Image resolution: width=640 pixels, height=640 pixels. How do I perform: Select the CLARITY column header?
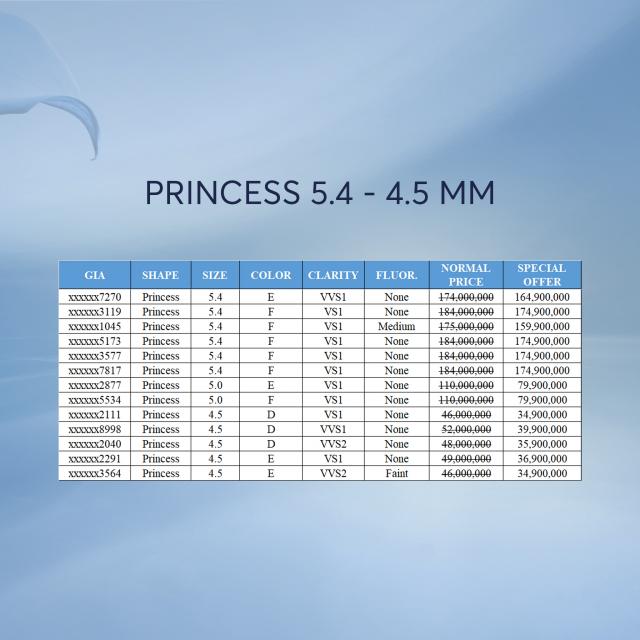(x=333, y=275)
